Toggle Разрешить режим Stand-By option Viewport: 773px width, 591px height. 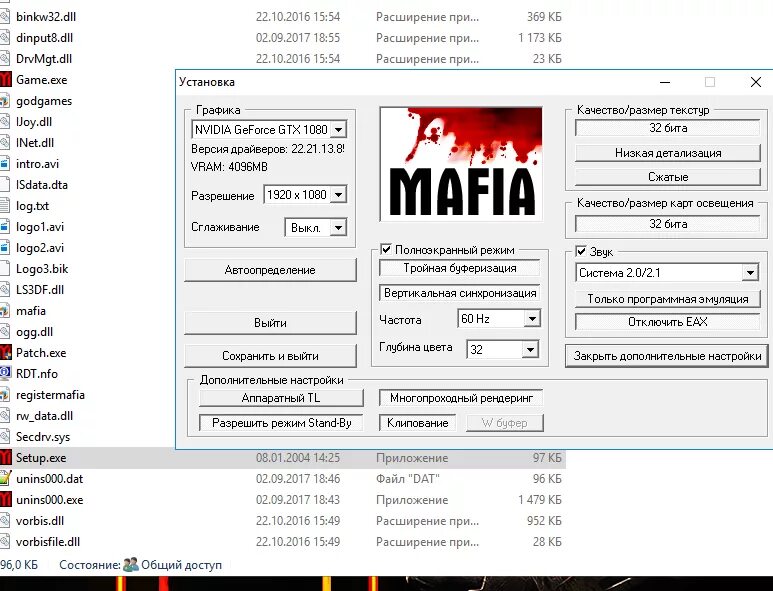[x=281, y=423]
